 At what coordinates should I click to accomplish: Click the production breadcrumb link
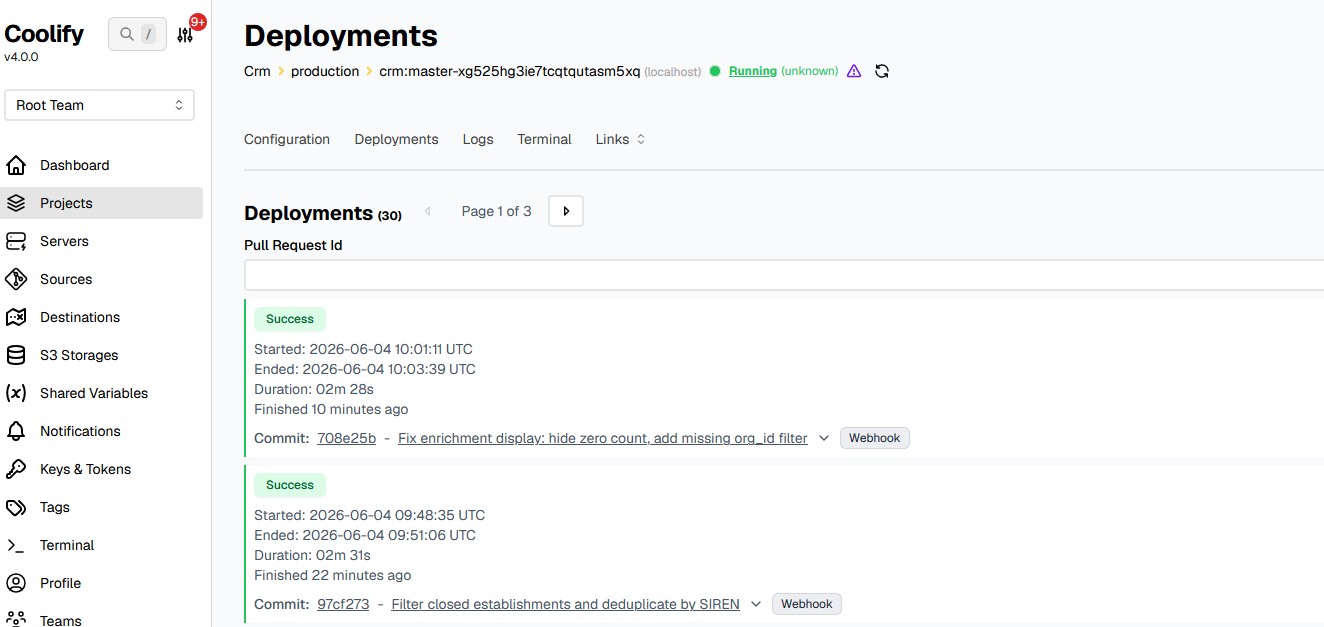pyautogui.click(x=325, y=71)
